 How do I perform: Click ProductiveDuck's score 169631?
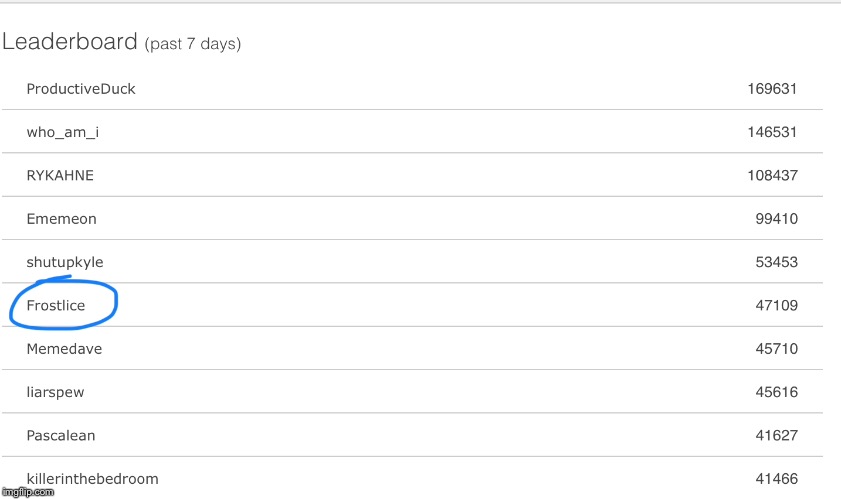point(772,89)
